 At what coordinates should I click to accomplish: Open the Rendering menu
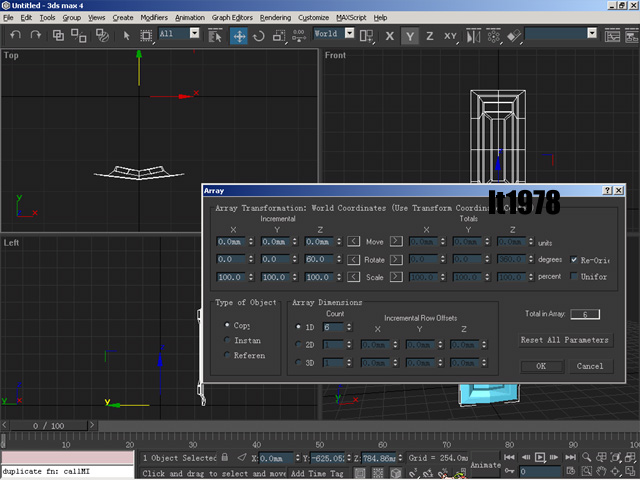click(276, 18)
